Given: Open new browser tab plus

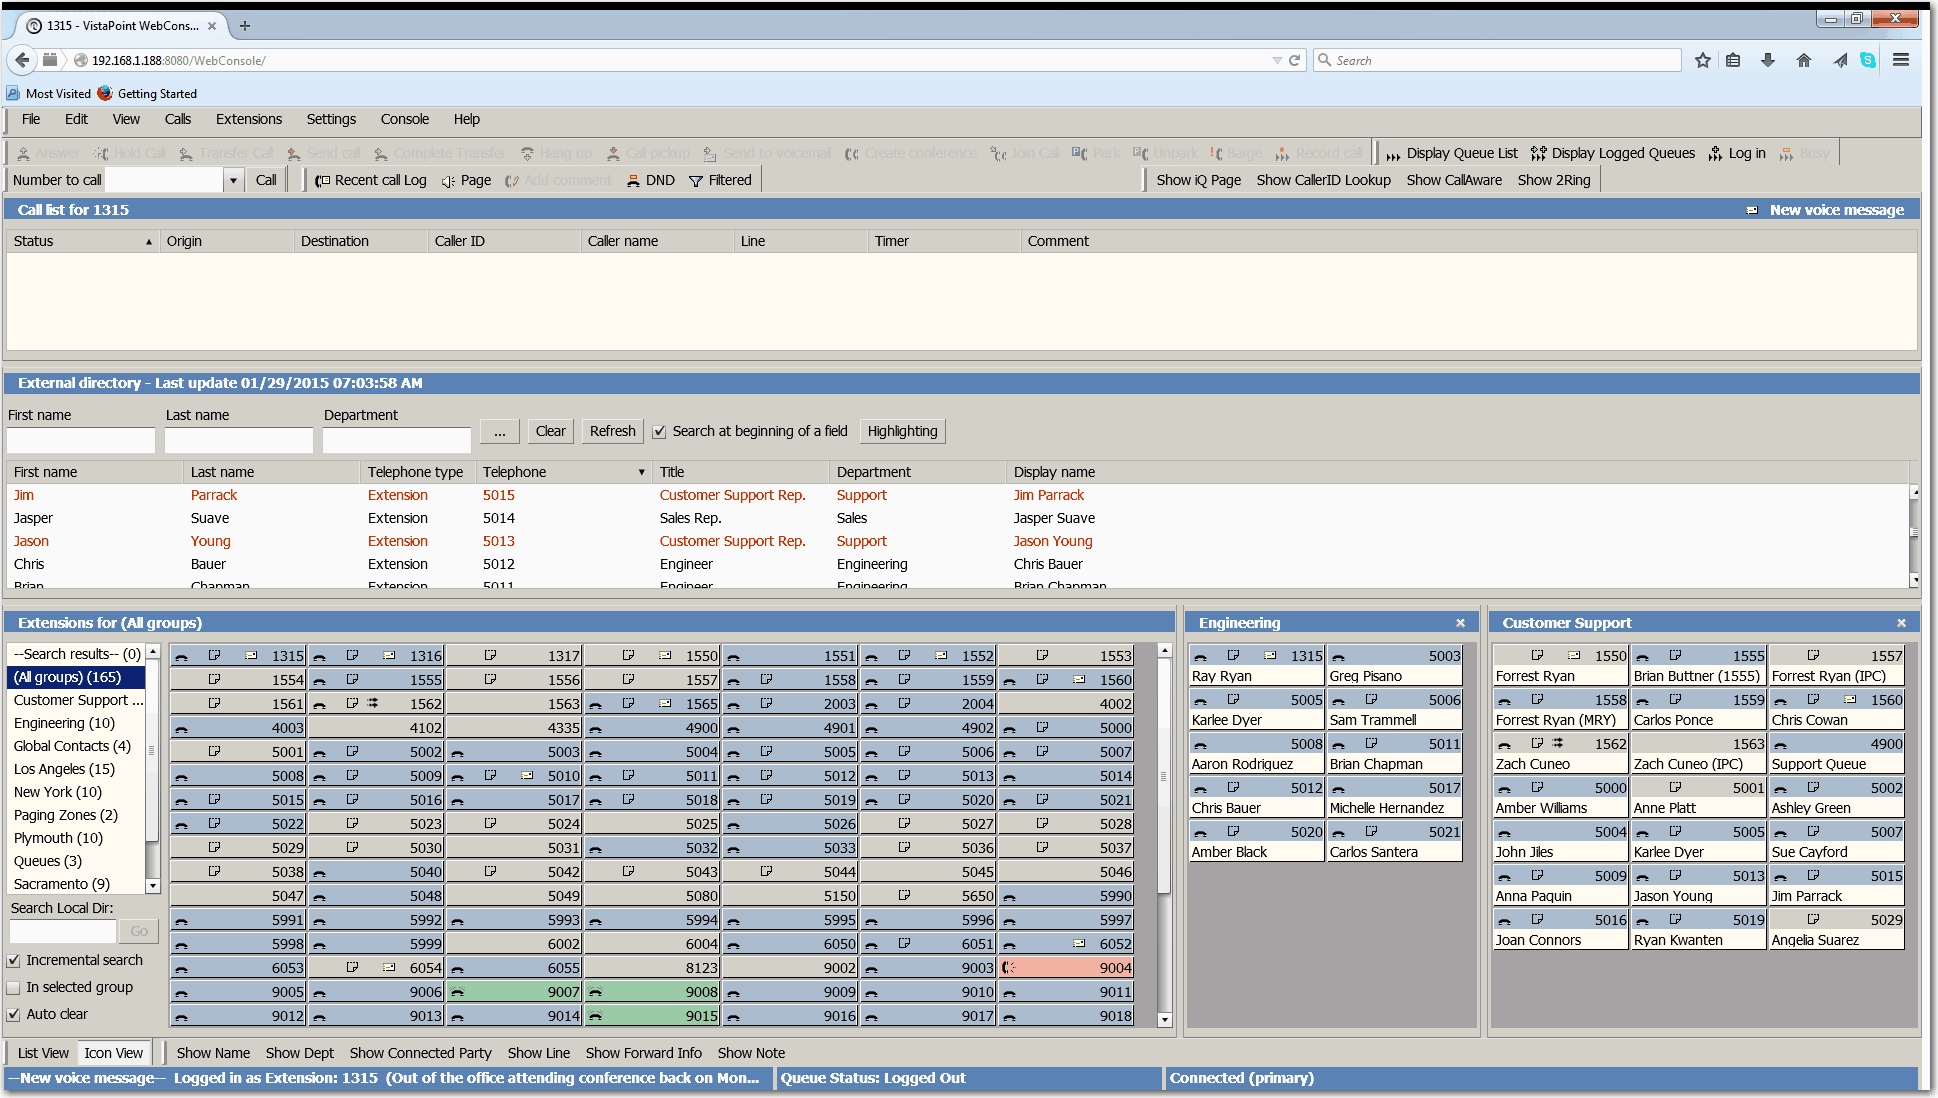Looking at the screenshot, I should (245, 26).
